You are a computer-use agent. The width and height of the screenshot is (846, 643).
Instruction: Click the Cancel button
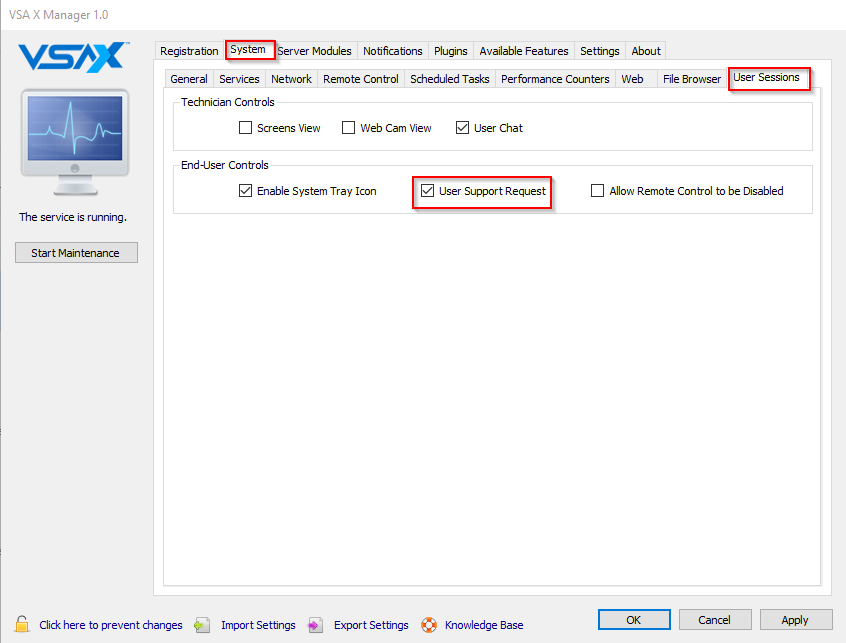[714, 620]
